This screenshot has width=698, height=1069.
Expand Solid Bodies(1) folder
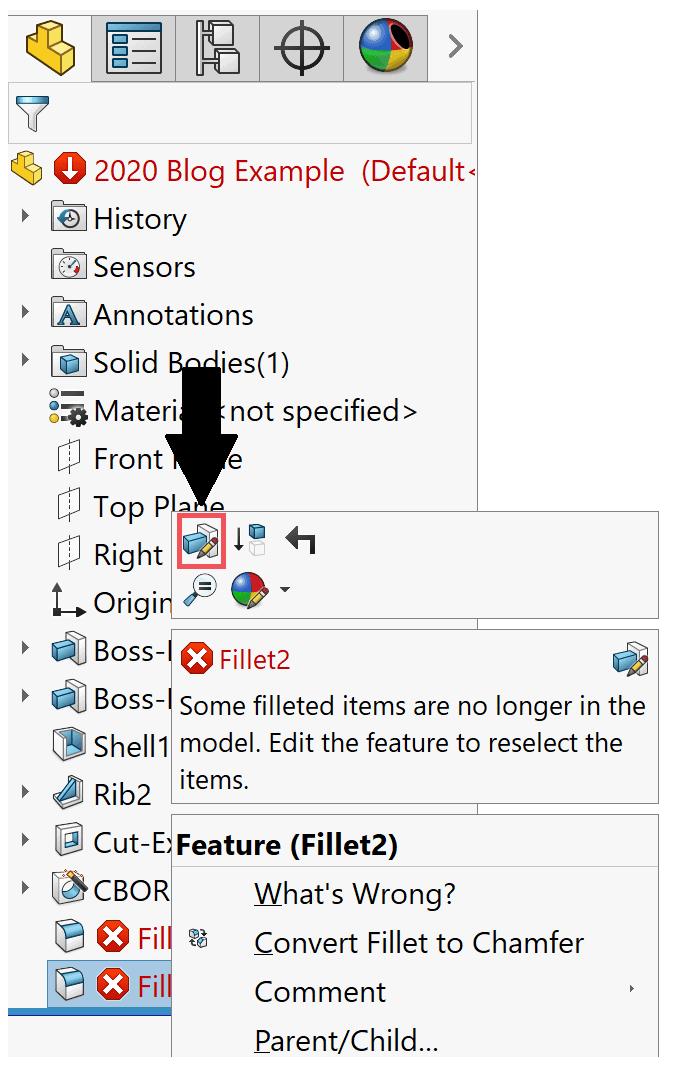pos(25,360)
